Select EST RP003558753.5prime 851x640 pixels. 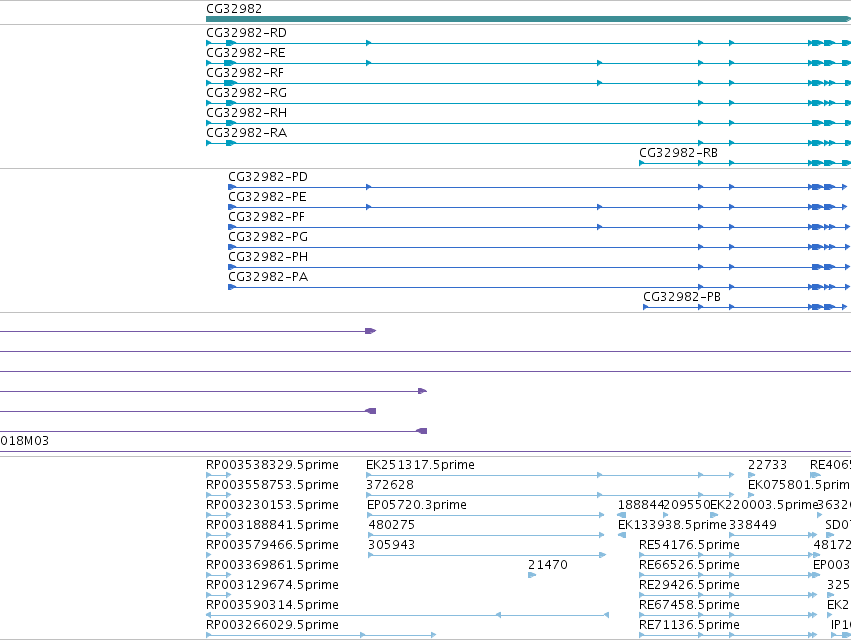pyautogui.click(x=272, y=485)
